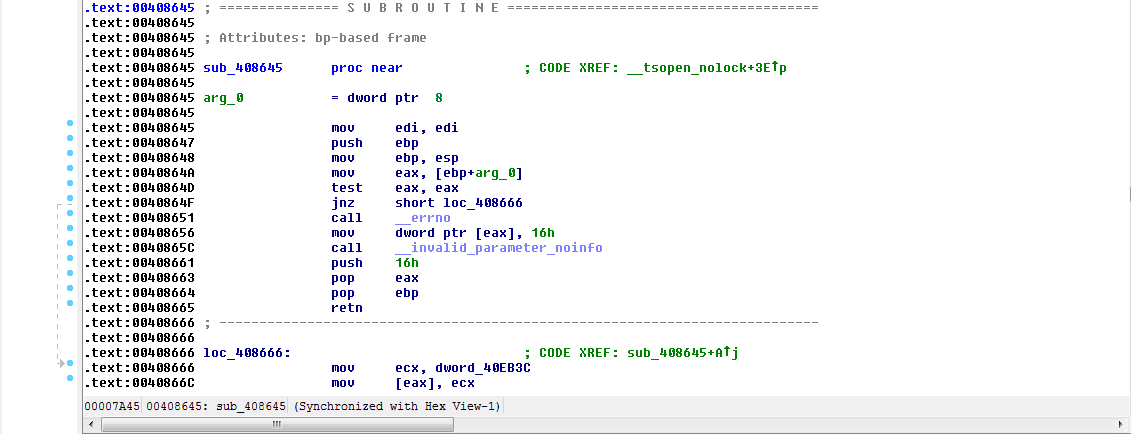Viewport: 1131px width, 434px height.
Task: Click breakpoint dot at mov ecx, dword_40EB3C
Action: pyautogui.click(x=70, y=363)
